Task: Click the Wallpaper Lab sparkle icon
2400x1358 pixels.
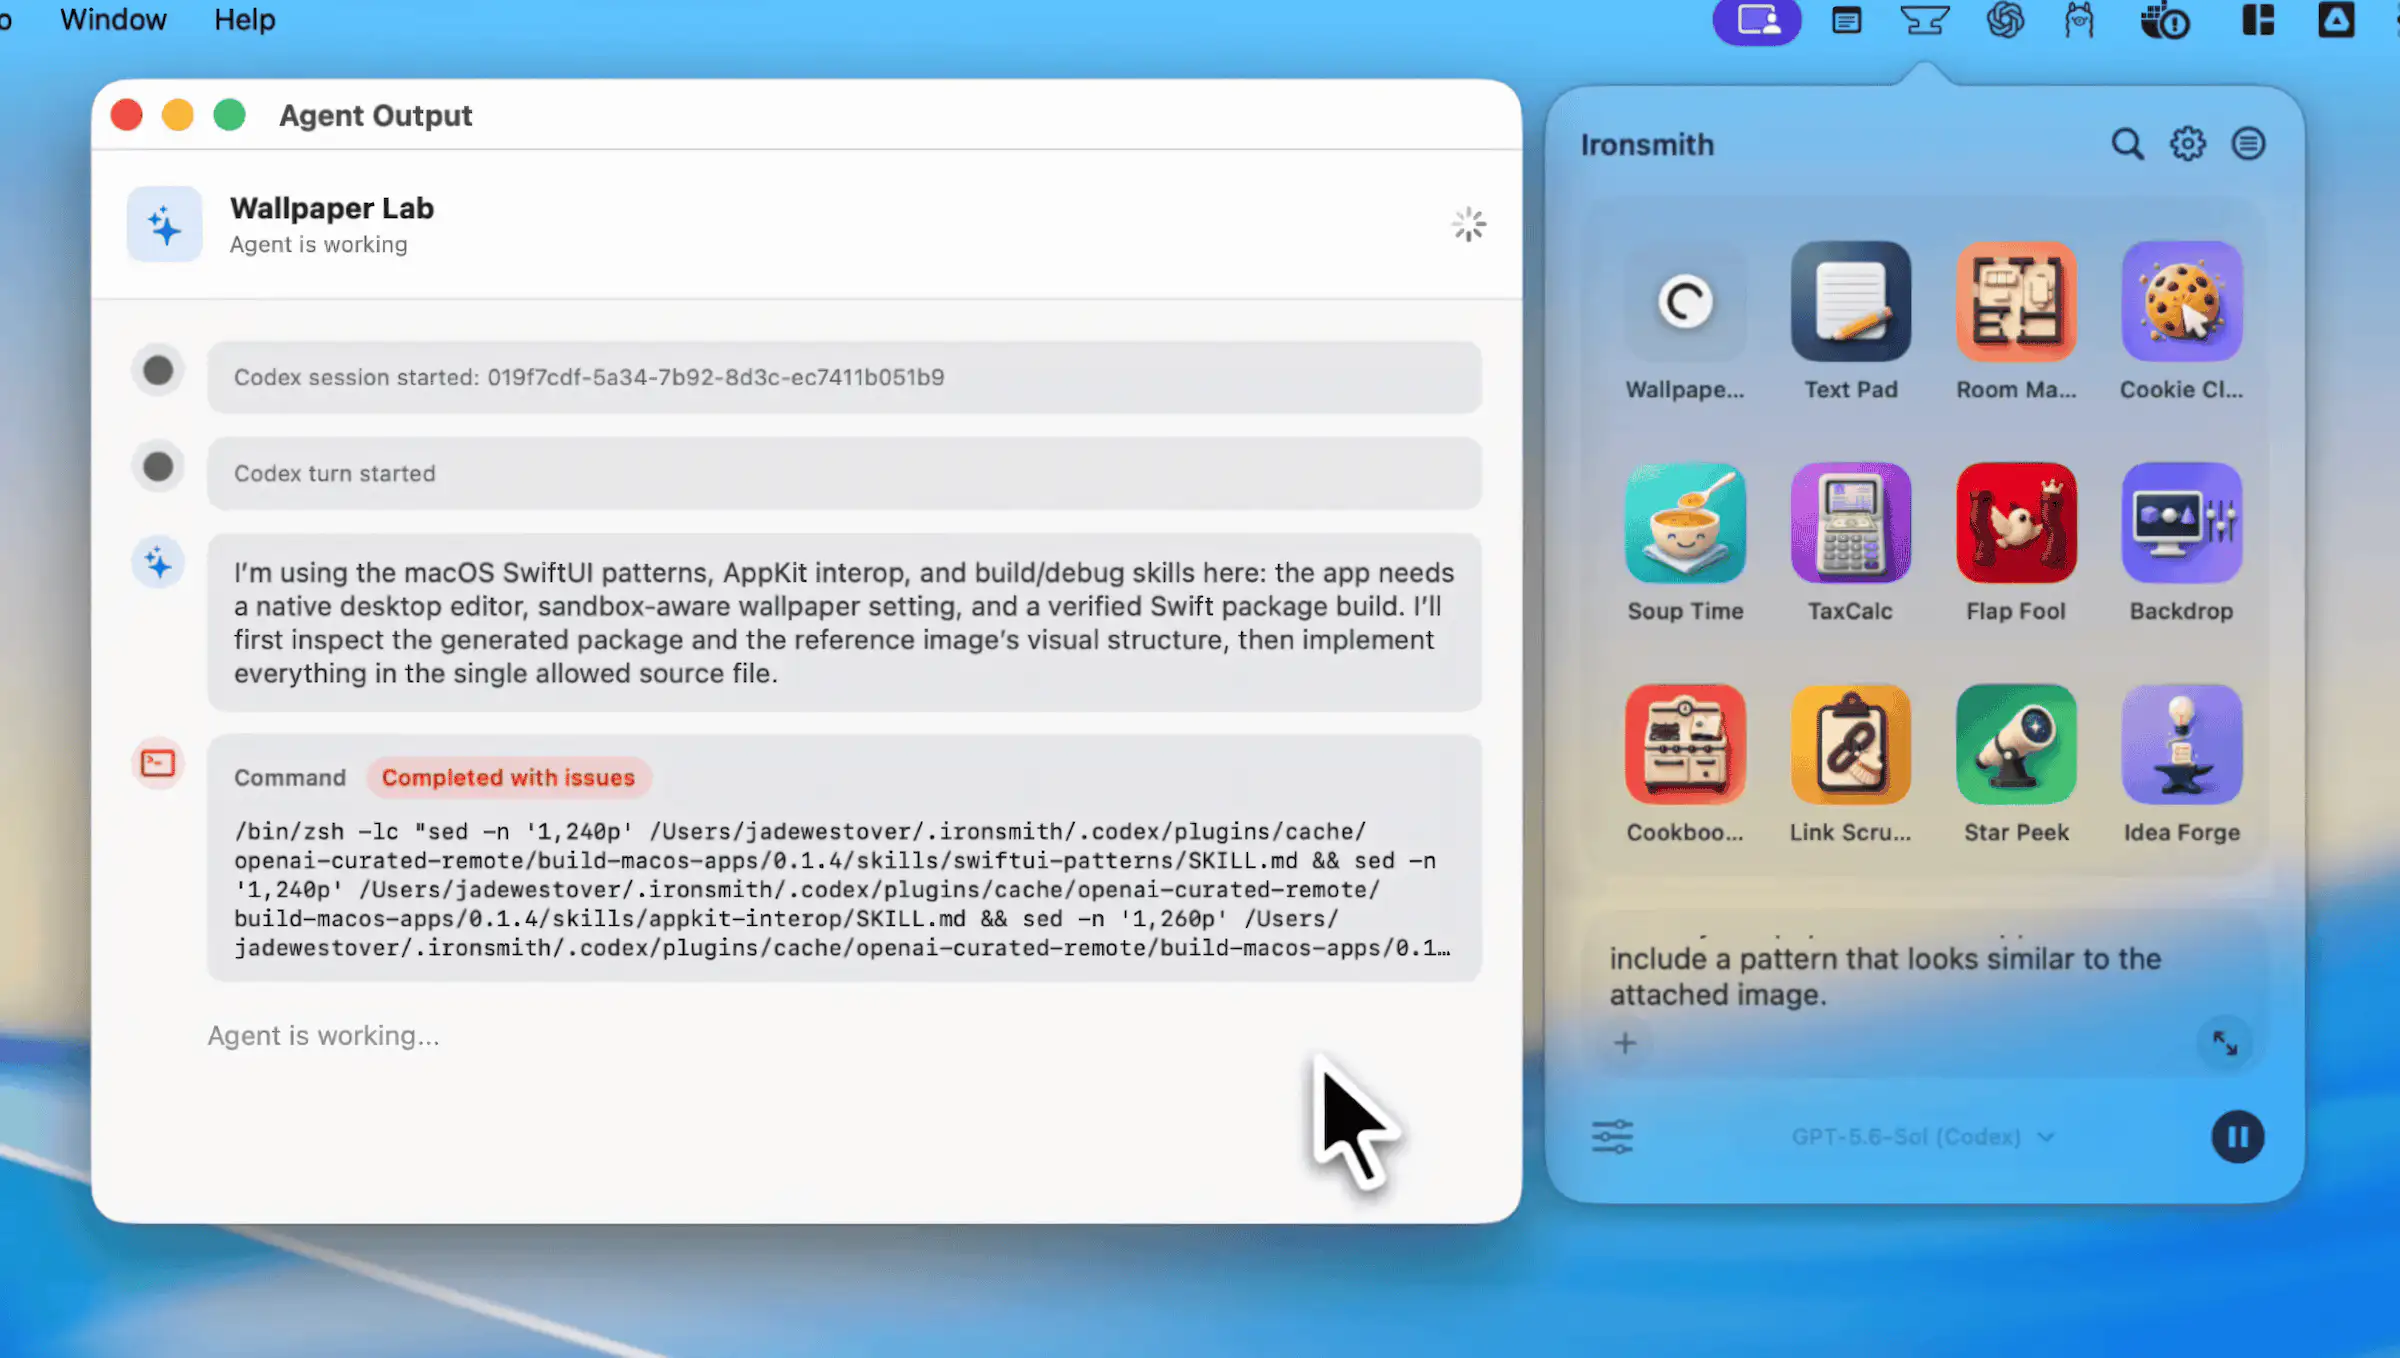Action: point(165,225)
